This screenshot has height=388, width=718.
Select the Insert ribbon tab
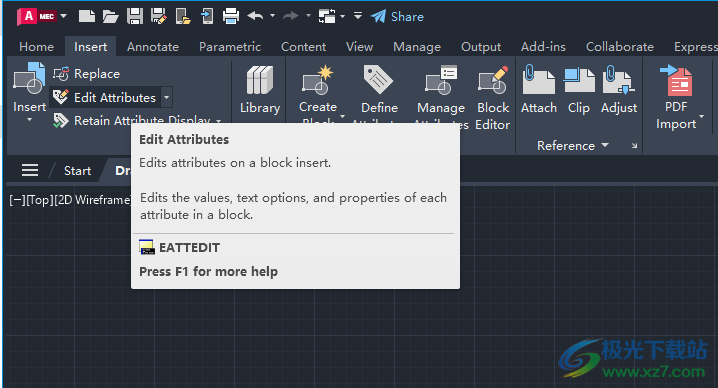[x=91, y=47]
